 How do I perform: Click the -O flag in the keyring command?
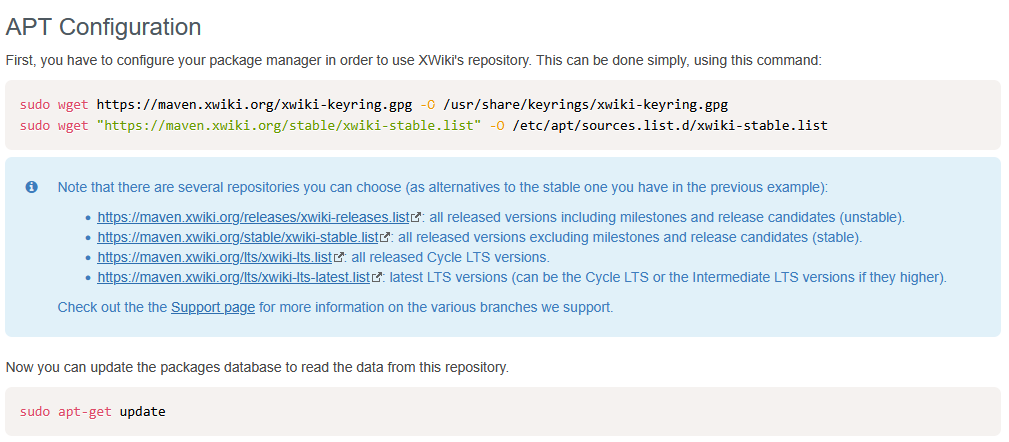[427, 103]
